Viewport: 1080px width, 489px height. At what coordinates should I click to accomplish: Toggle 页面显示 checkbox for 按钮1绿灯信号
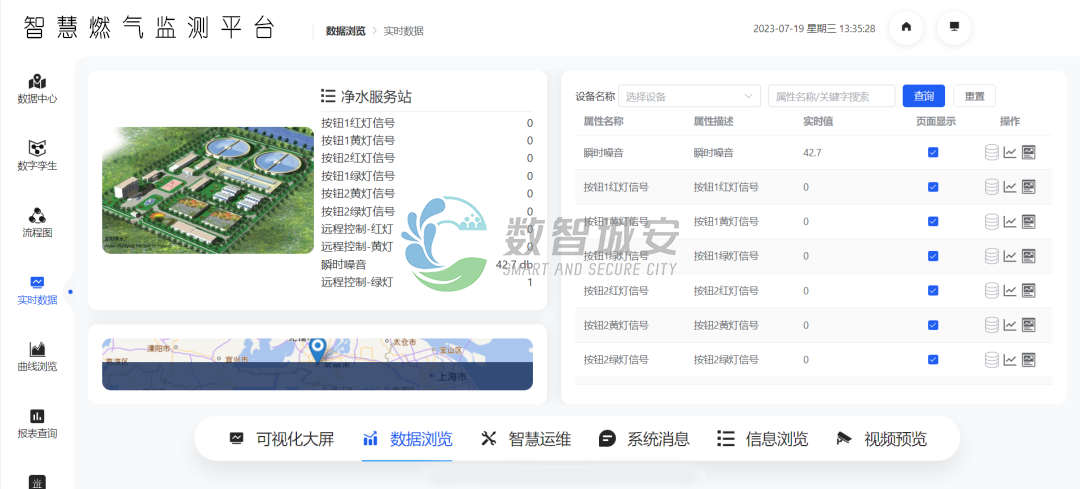933,256
